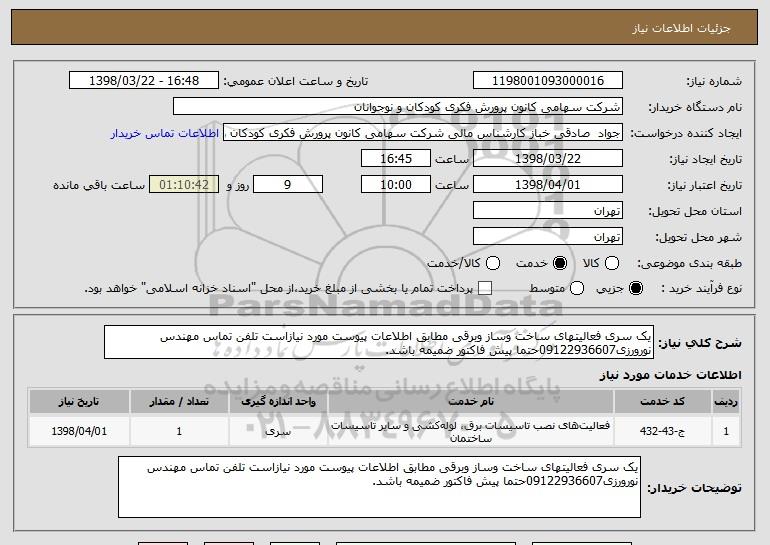Click the service name cell فعالیت‌های نصب تاسیسات برق

(471, 431)
